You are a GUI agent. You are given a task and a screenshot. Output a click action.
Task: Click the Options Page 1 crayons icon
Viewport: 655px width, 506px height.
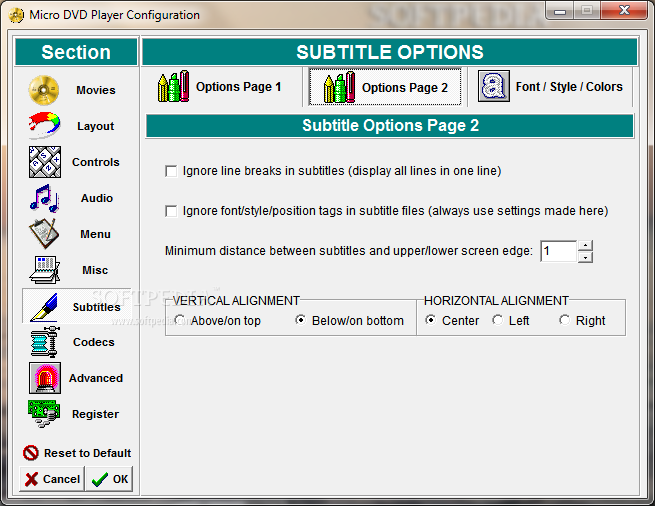(x=173, y=86)
